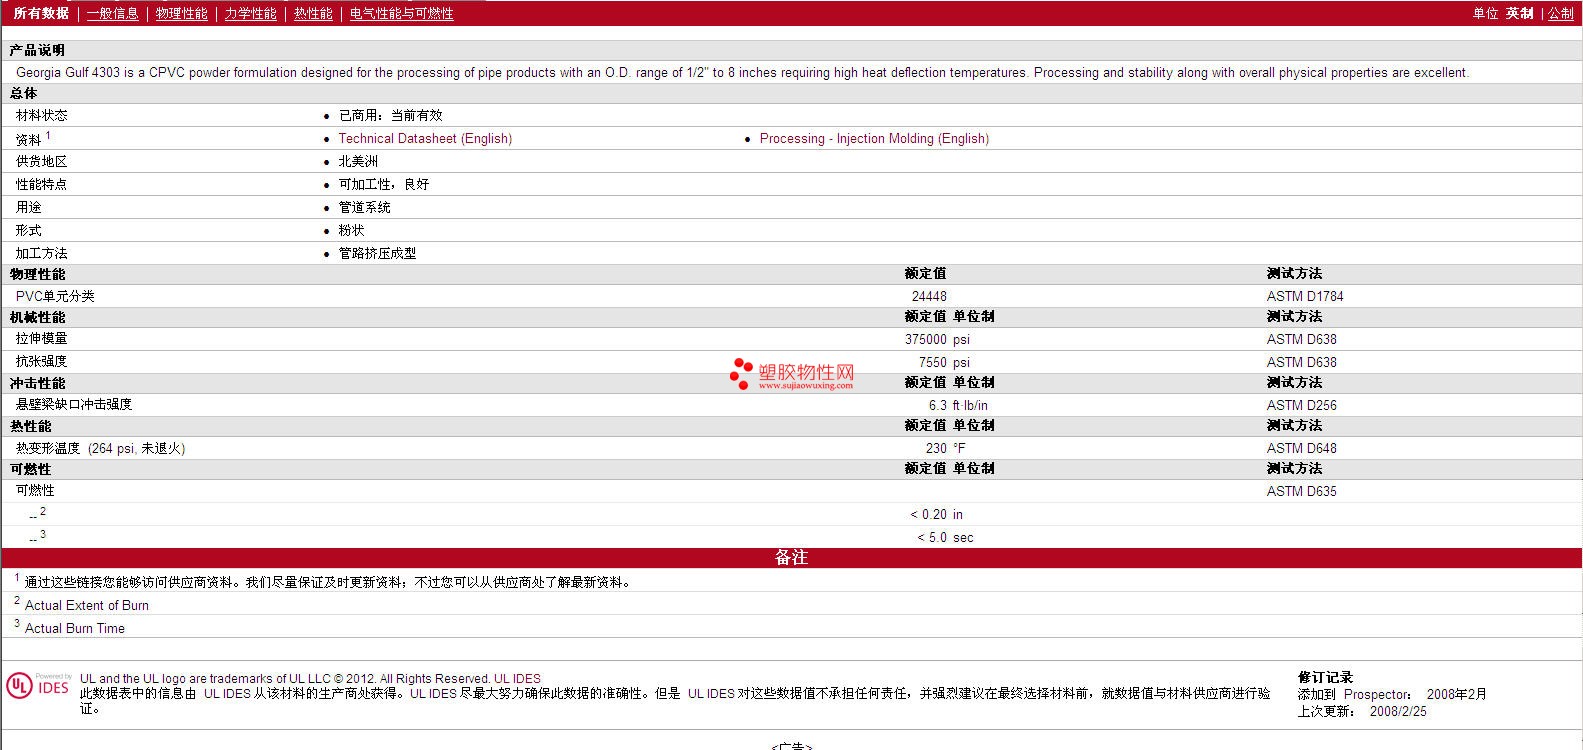Click the 悬壁梁缺口冲击强度 row label
Image resolution: width=1583 pixels, height=750 pixels.
(x=74, y=404)
